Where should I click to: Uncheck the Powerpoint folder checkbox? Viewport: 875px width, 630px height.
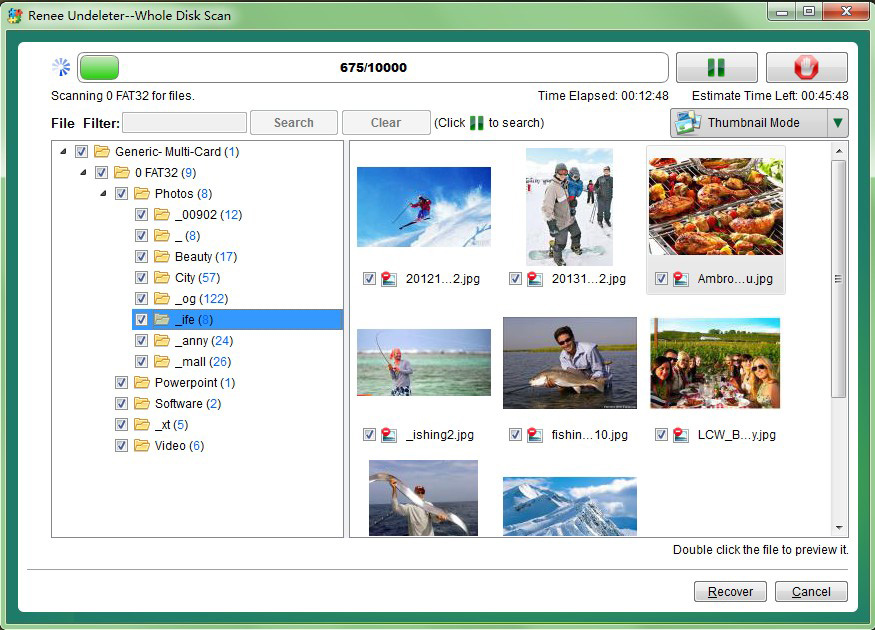click(x=121, y=383)
